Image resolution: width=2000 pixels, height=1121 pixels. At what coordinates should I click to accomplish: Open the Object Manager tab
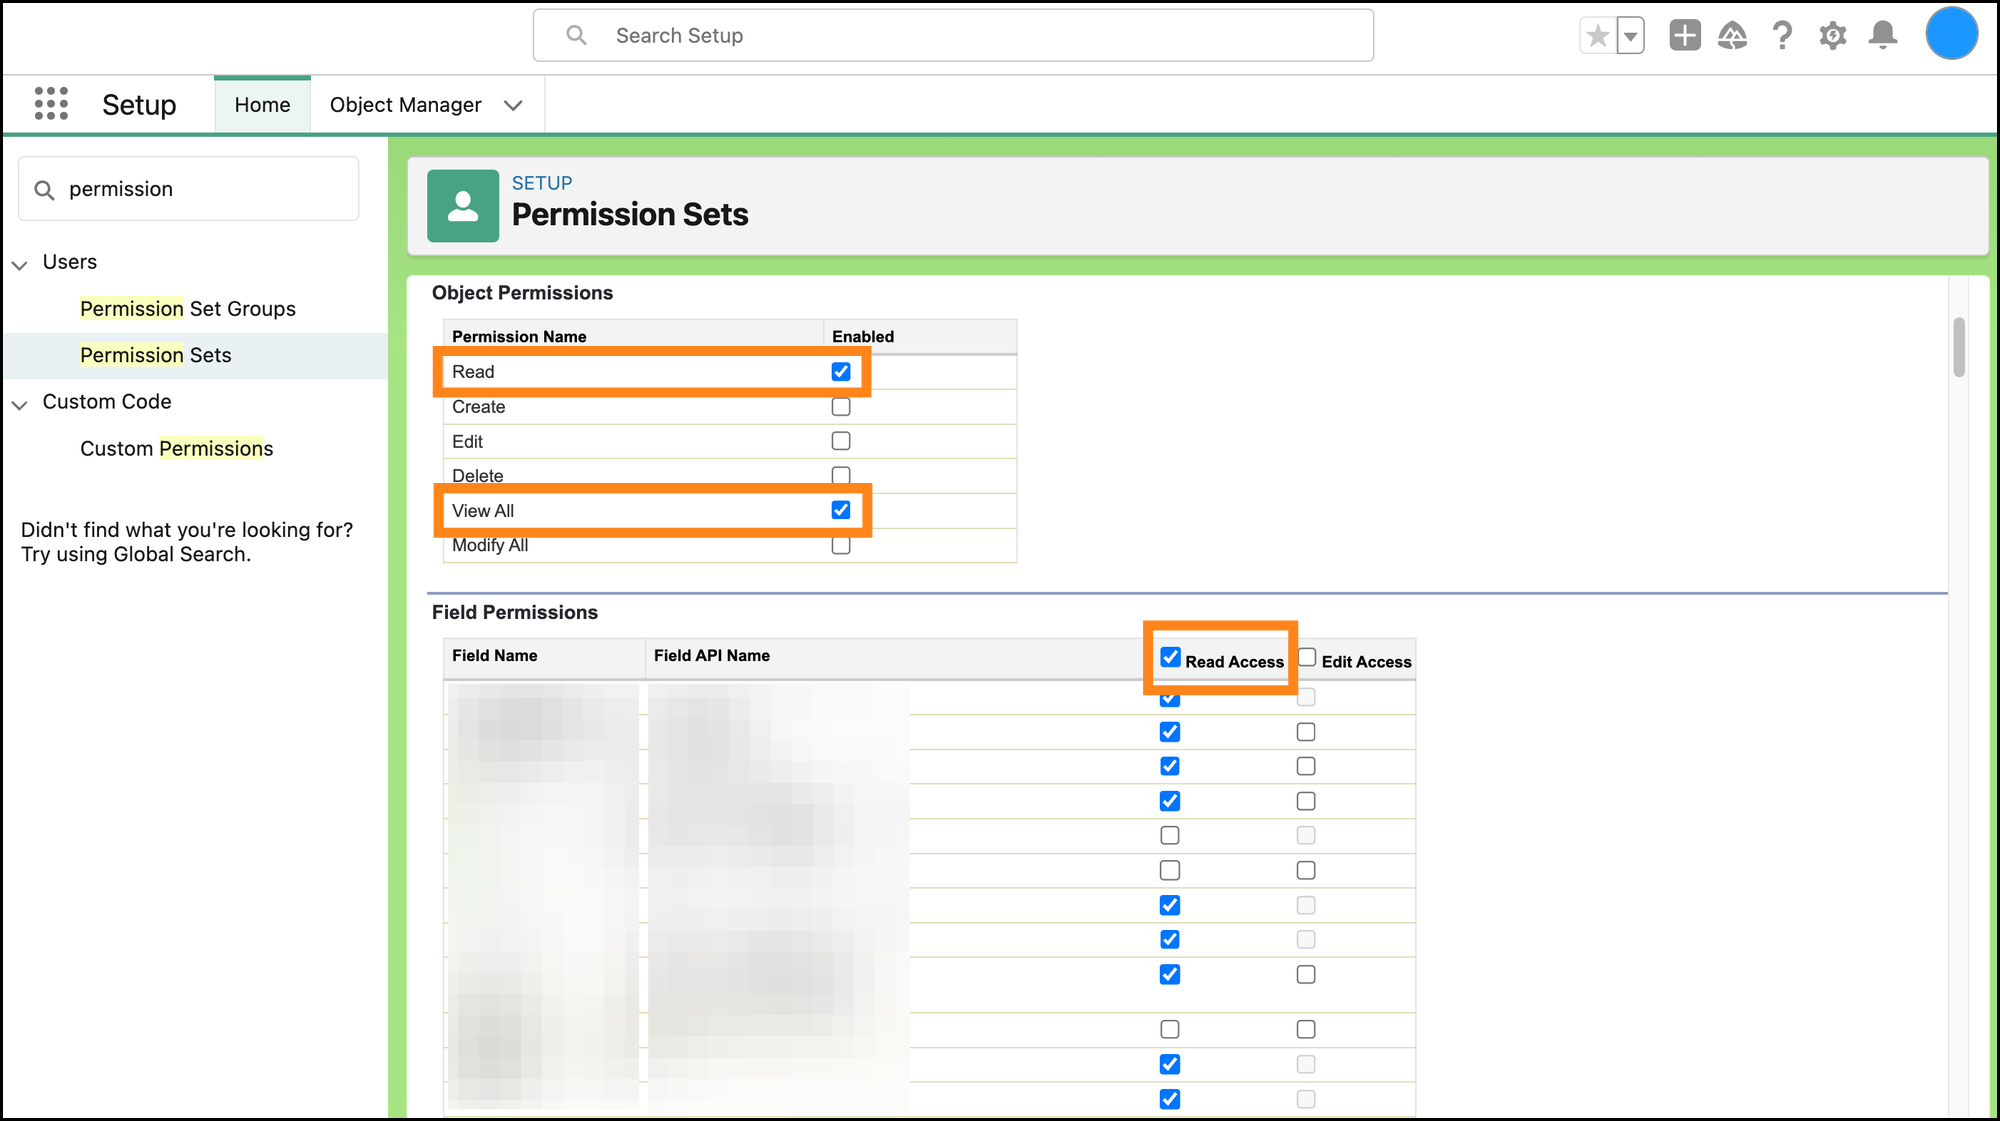[405, 105]
